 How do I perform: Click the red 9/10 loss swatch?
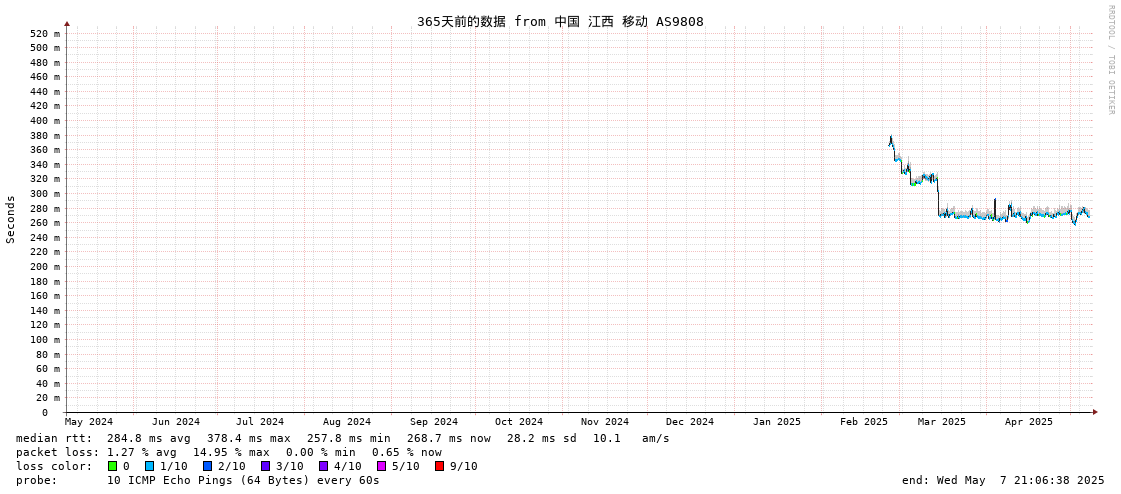tap(439, 466)
